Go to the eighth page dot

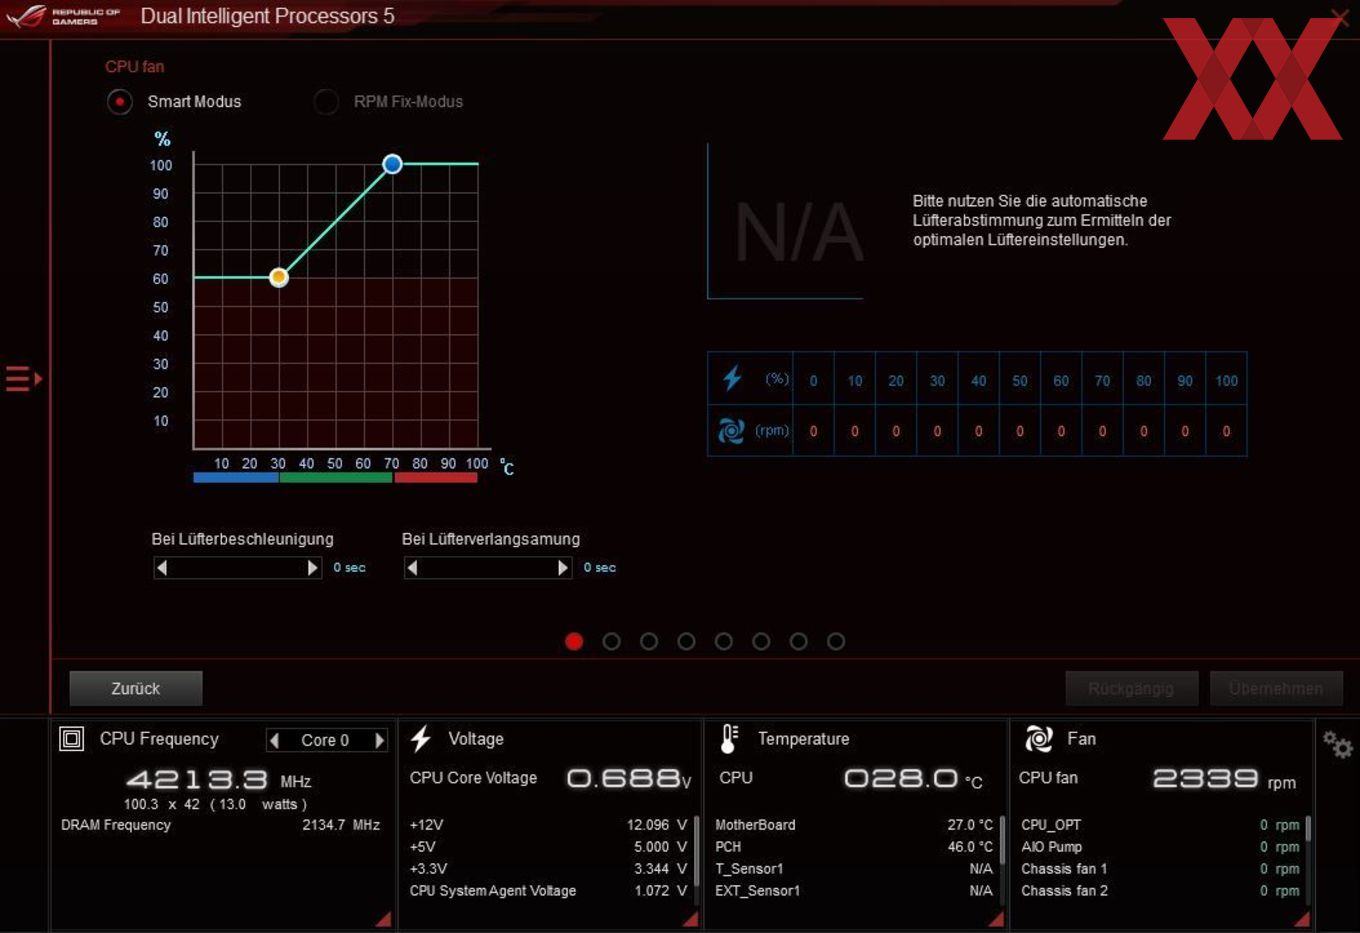(836, 642)
